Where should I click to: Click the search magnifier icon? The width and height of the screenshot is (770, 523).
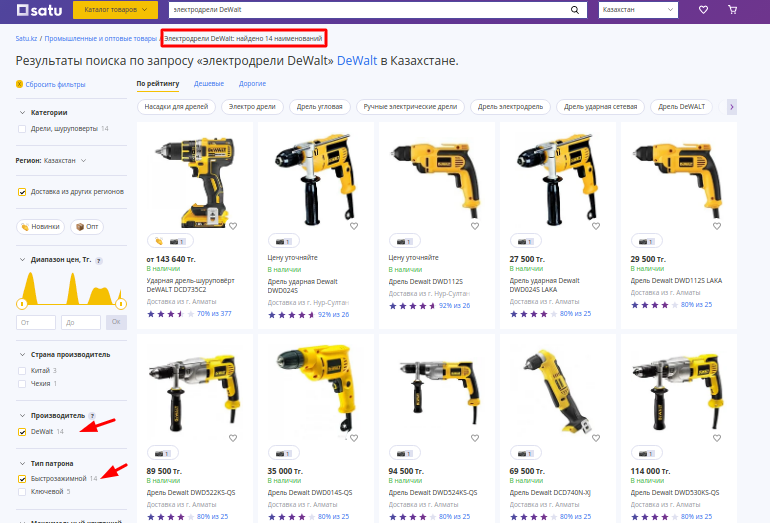point(575,10)
